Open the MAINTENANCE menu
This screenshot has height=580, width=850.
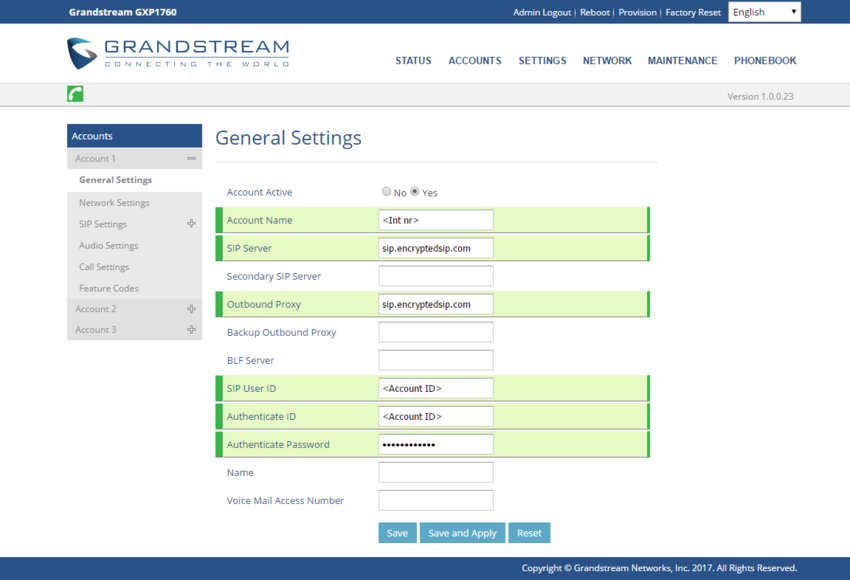(682, 61)
